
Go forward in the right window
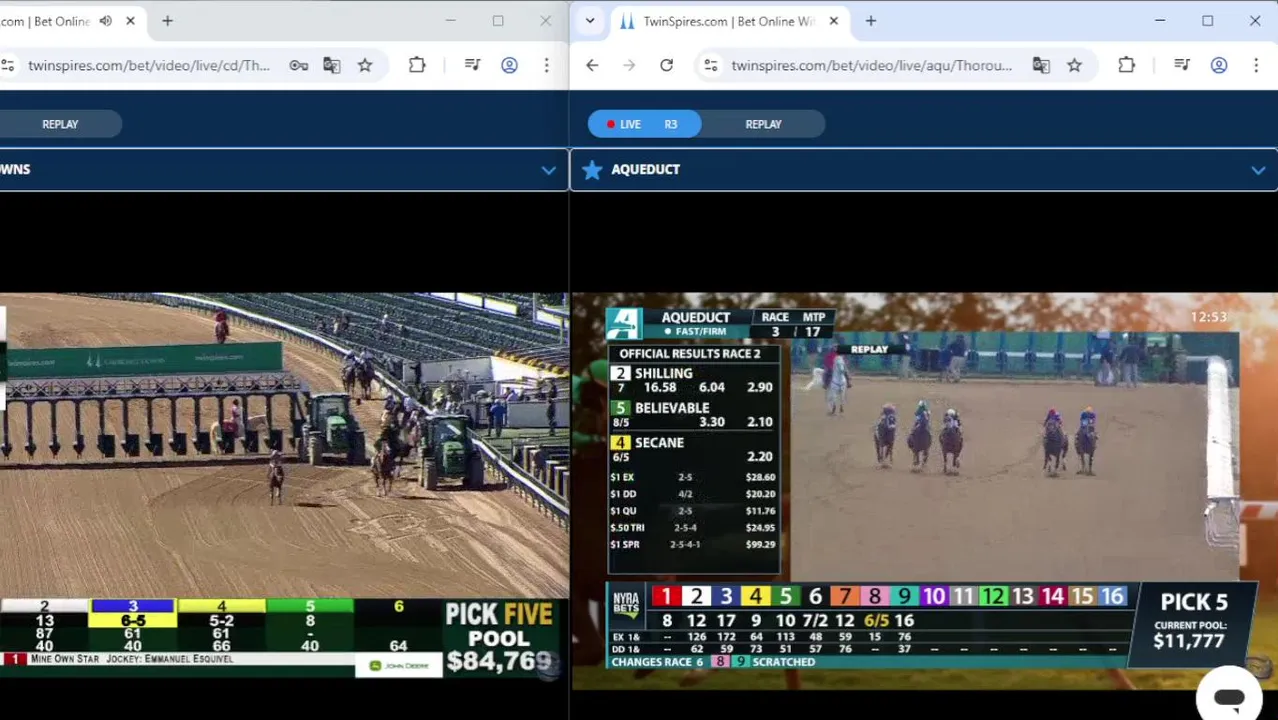point(629,65)
